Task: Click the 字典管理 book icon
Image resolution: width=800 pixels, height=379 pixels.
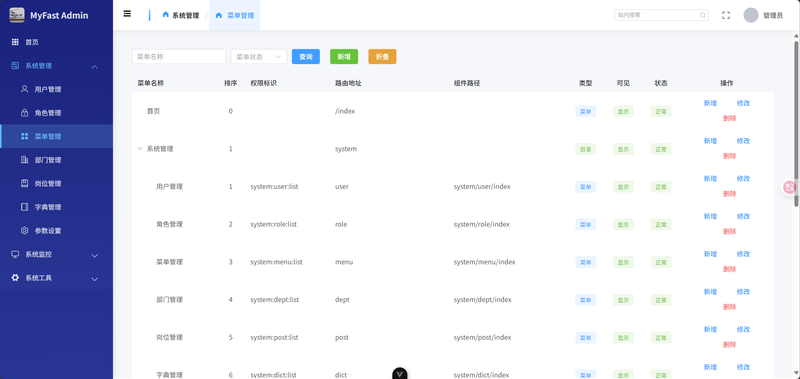Action: pyautogui.click(x=24, y=207)
